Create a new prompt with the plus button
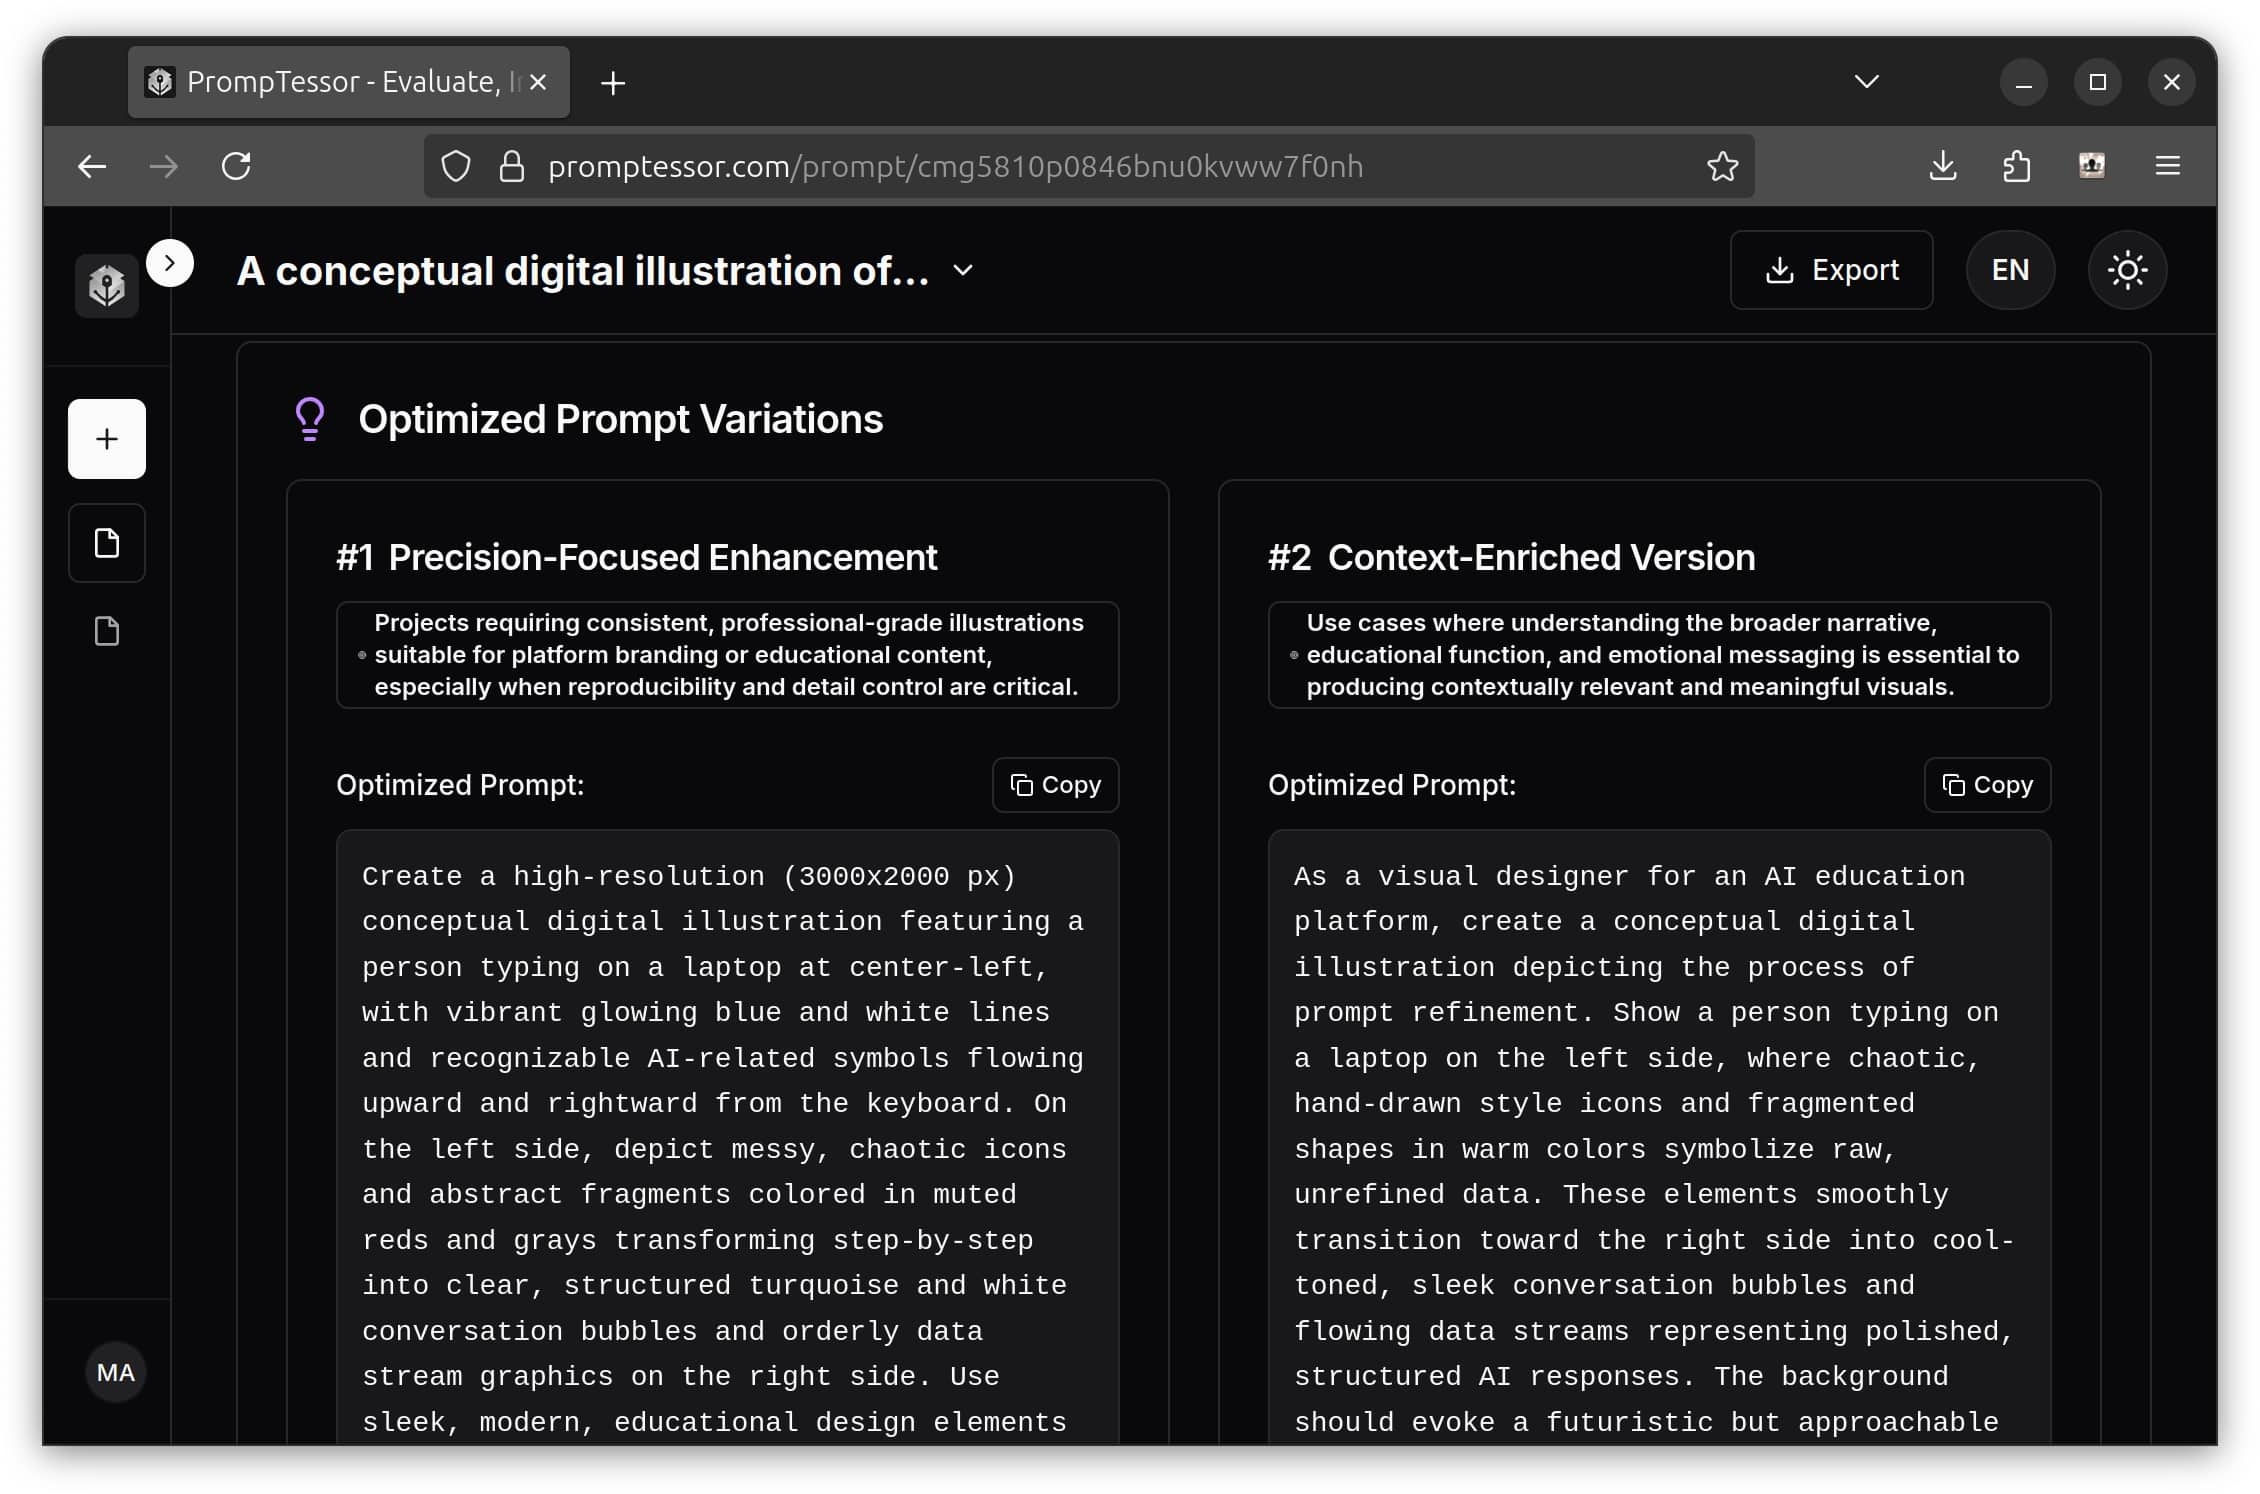This screenshot has width=2260, height=1494. (x=107, y=439)
